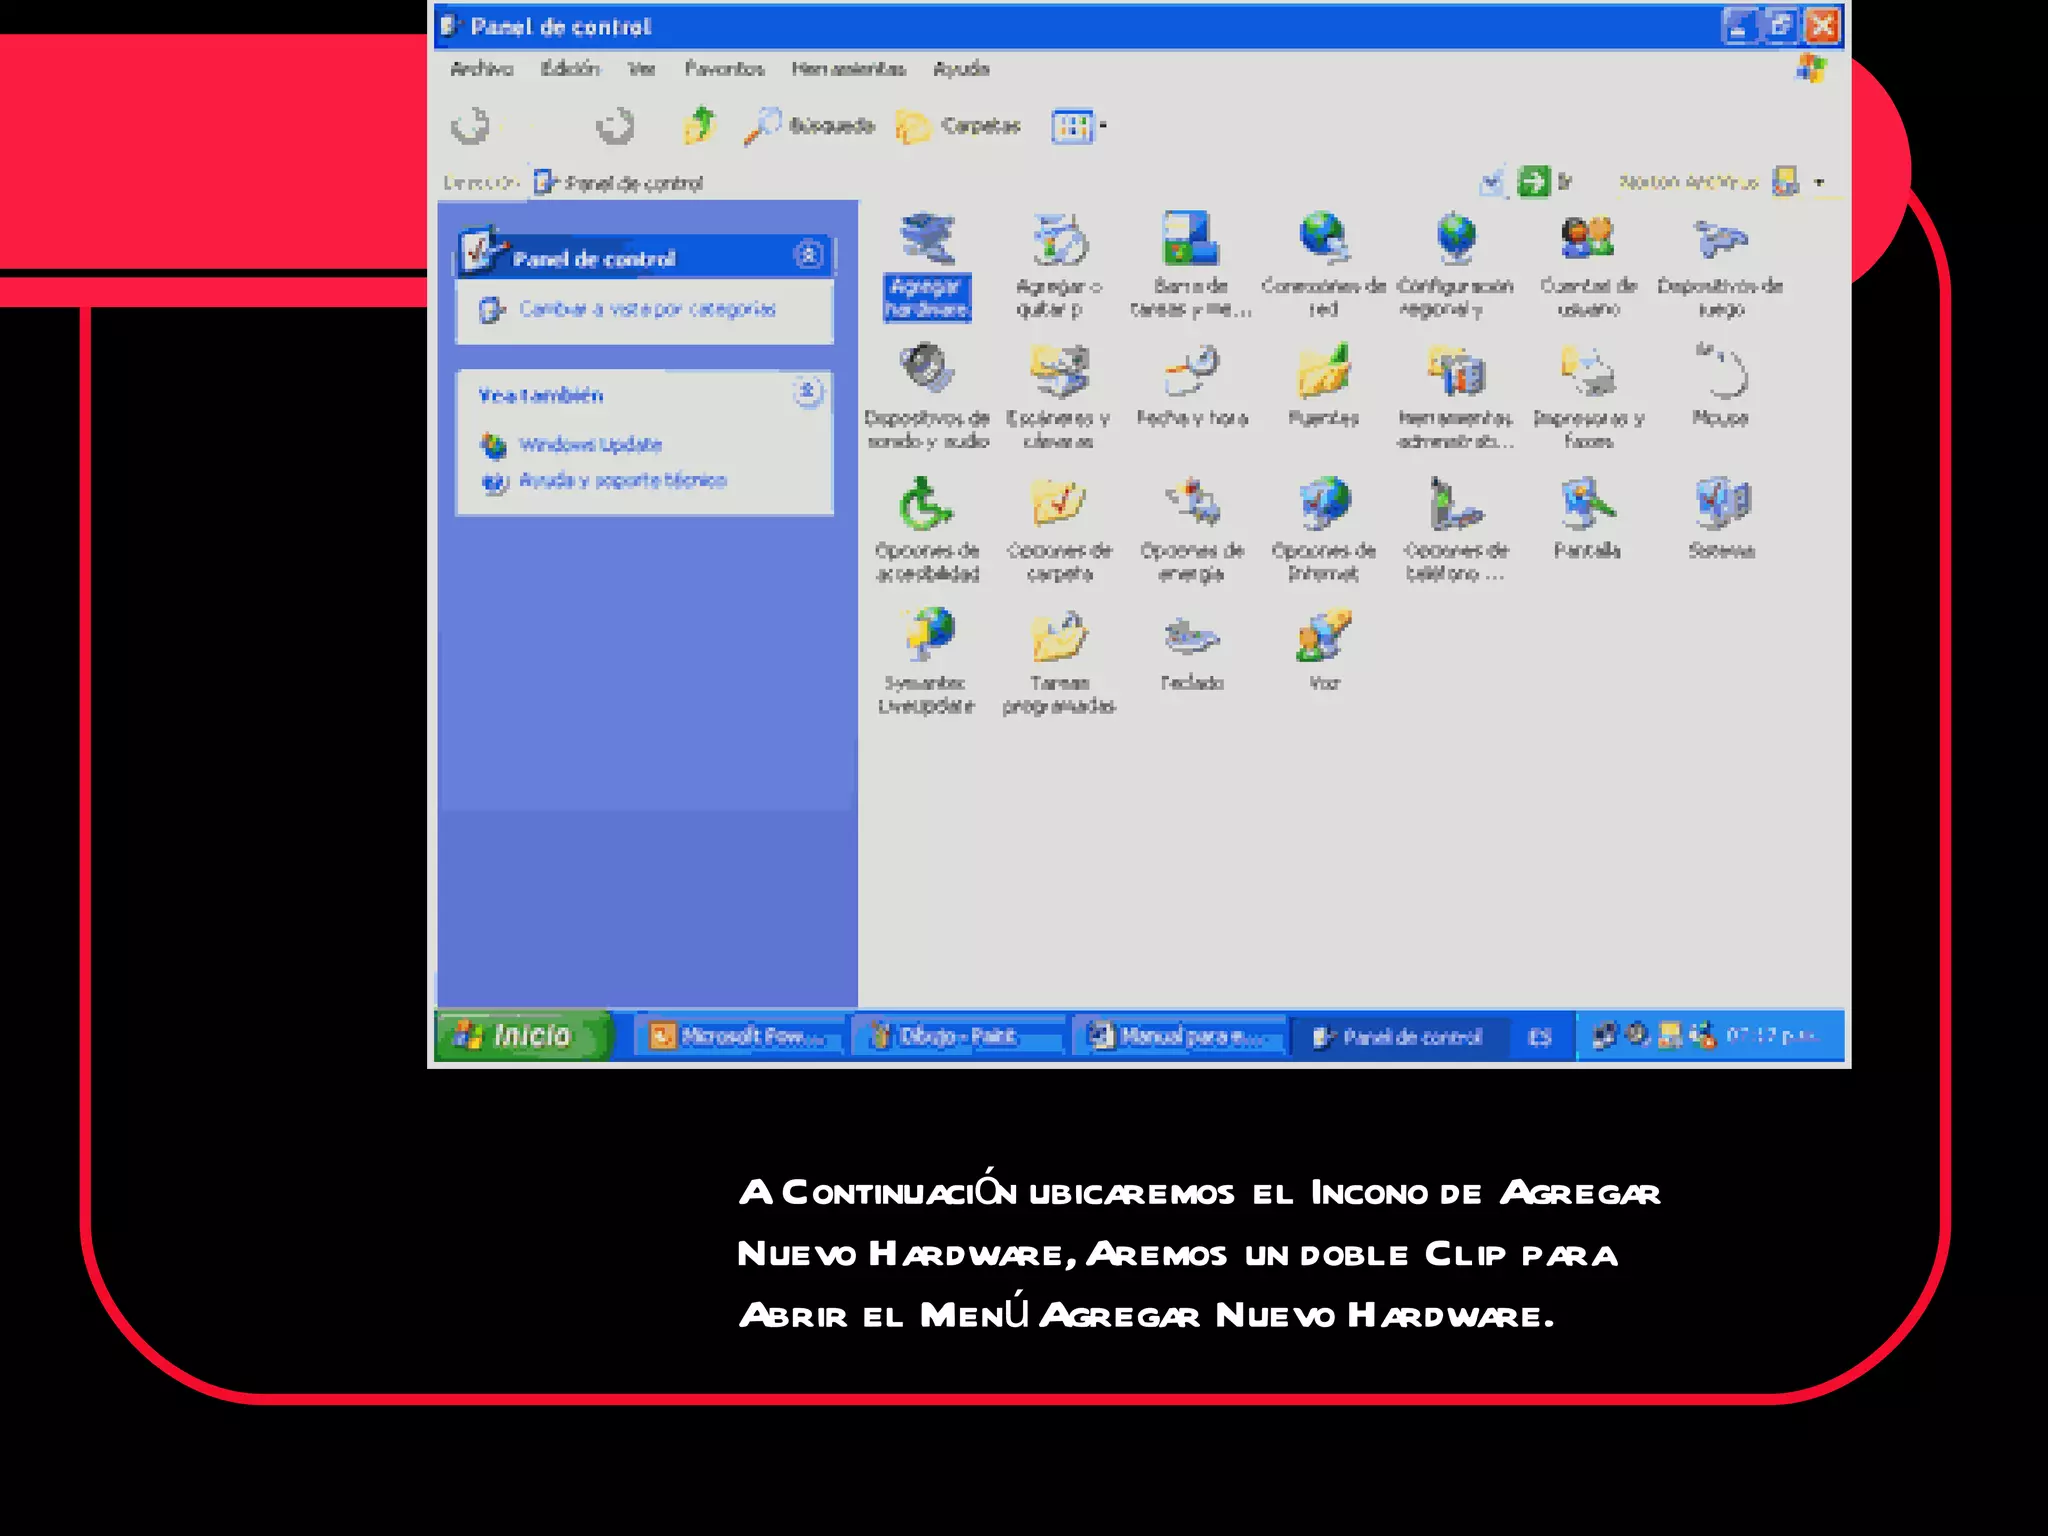
Task: Open the Norton Antivirus toolbar dropdown arrow
Action: (x=1819, y=182)
